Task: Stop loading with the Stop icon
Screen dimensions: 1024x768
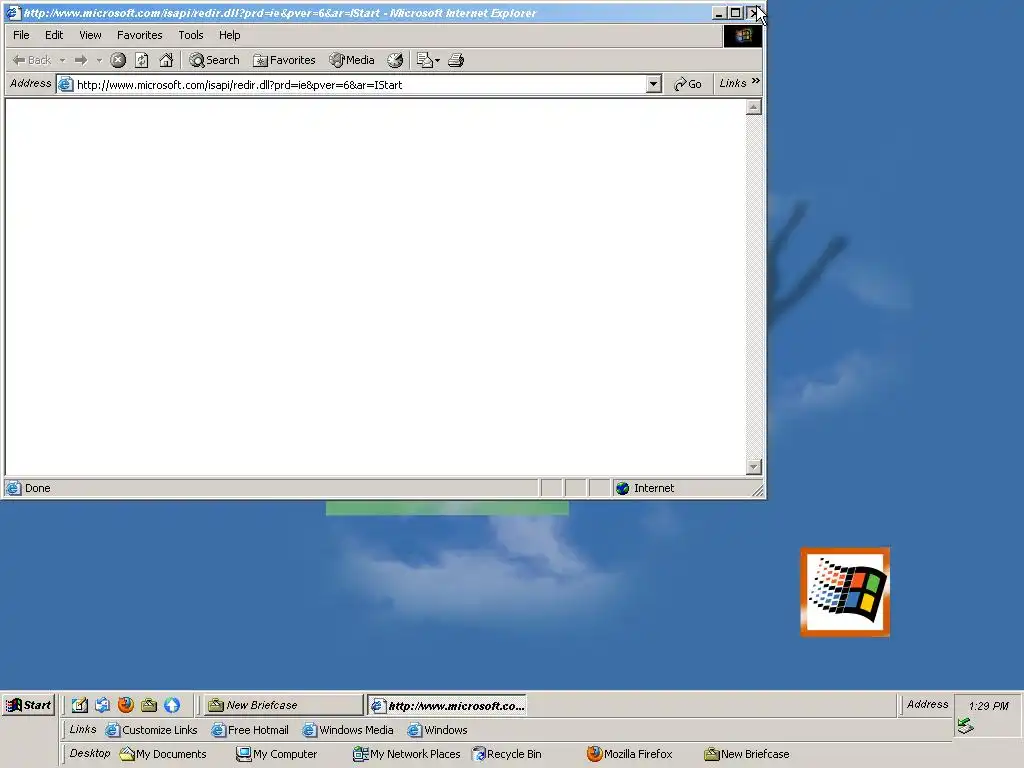Action: coord(118,60)
